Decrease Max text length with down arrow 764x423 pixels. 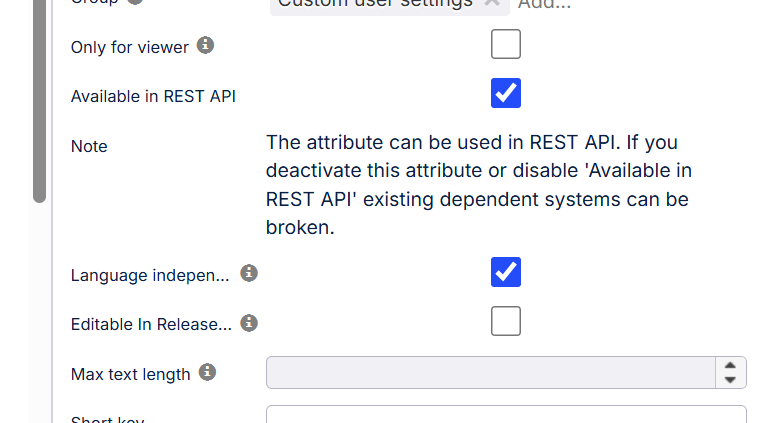coord(731,380)
